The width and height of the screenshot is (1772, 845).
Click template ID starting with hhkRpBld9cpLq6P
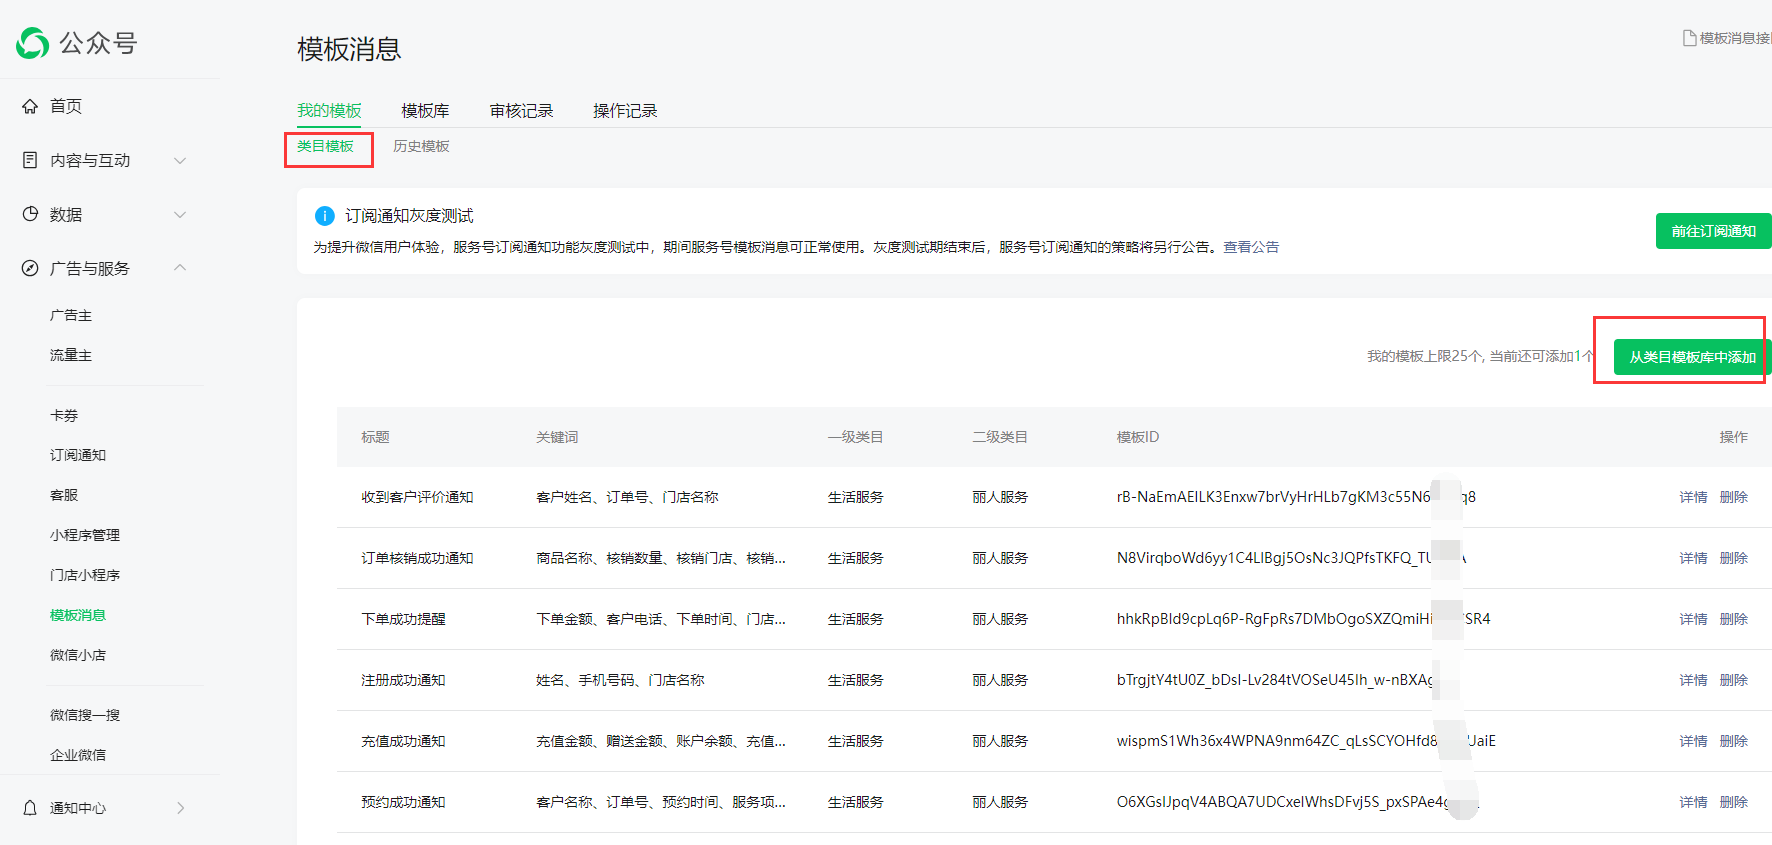tap(1303, 619)
